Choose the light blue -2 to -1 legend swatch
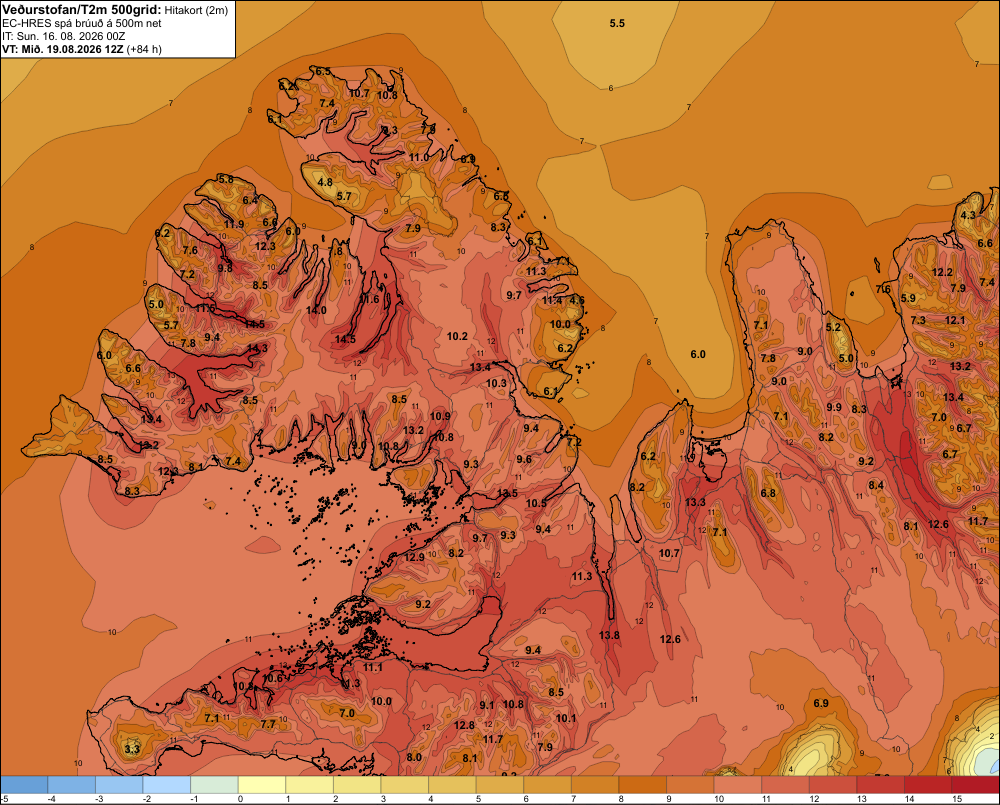1000x805 pixels. click(167, 785)
